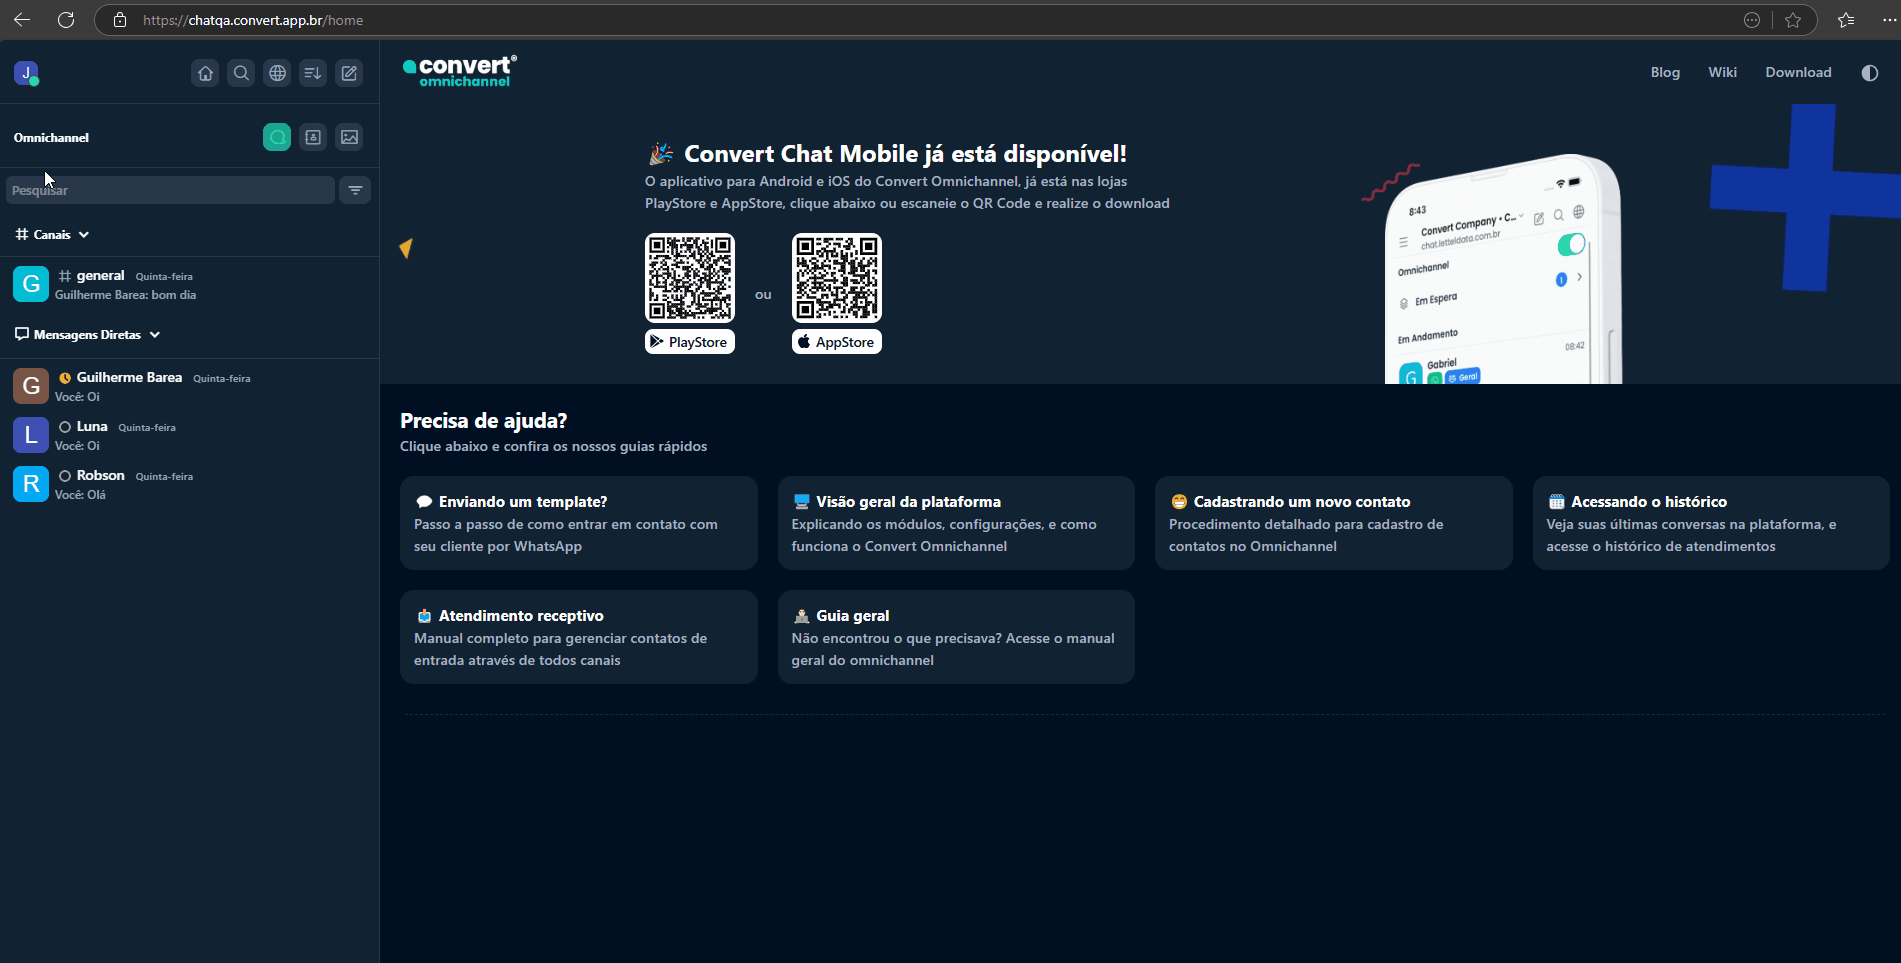Viewport: 1901px width, 963px height.
Task: Click Robson's R avatar
Action: point(31,484)
